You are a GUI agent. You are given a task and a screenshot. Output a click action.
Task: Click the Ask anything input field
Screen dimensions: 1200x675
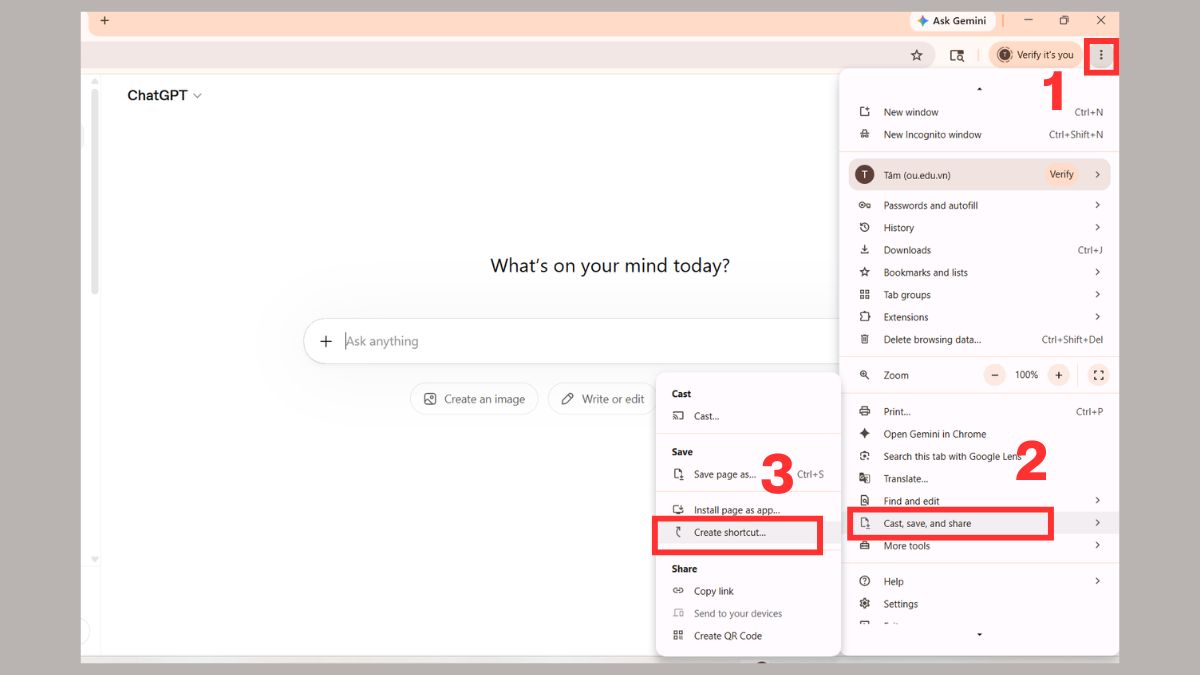click(590, 341)
